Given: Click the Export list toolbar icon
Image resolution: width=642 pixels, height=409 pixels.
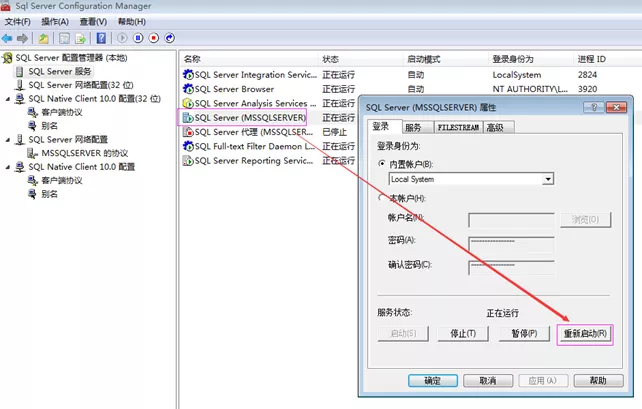Looking at the screenshot, I should [81, 38].
